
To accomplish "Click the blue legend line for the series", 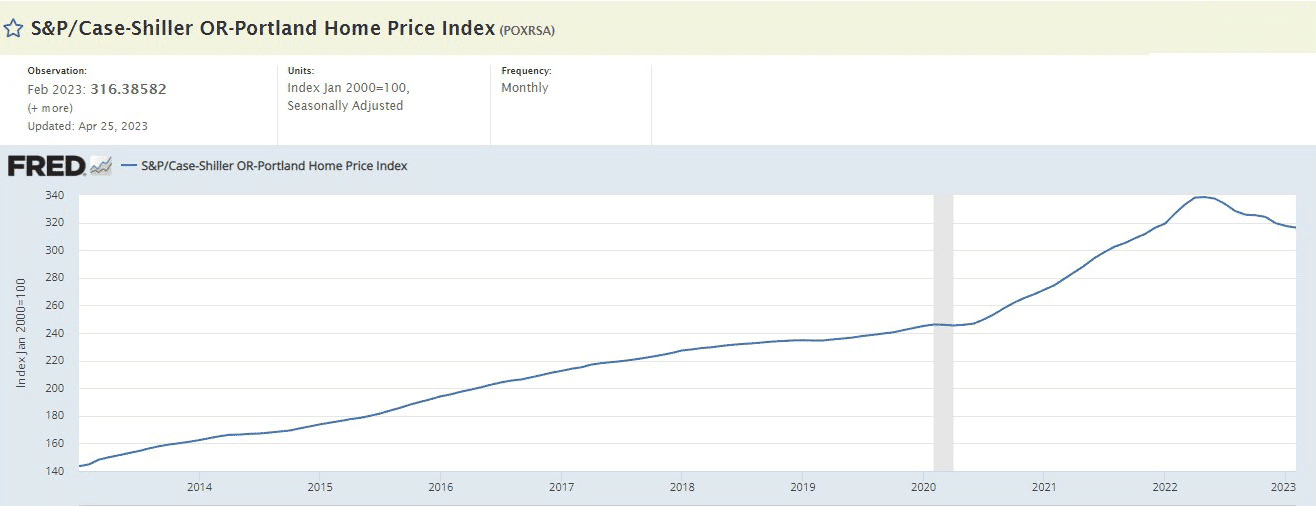I will pos(128,166).
